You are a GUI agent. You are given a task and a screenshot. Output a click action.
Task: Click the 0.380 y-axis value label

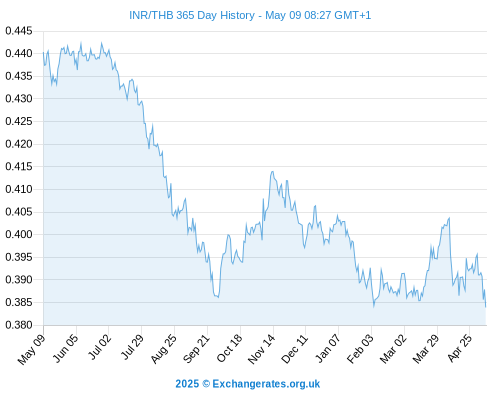pos(19,325)
